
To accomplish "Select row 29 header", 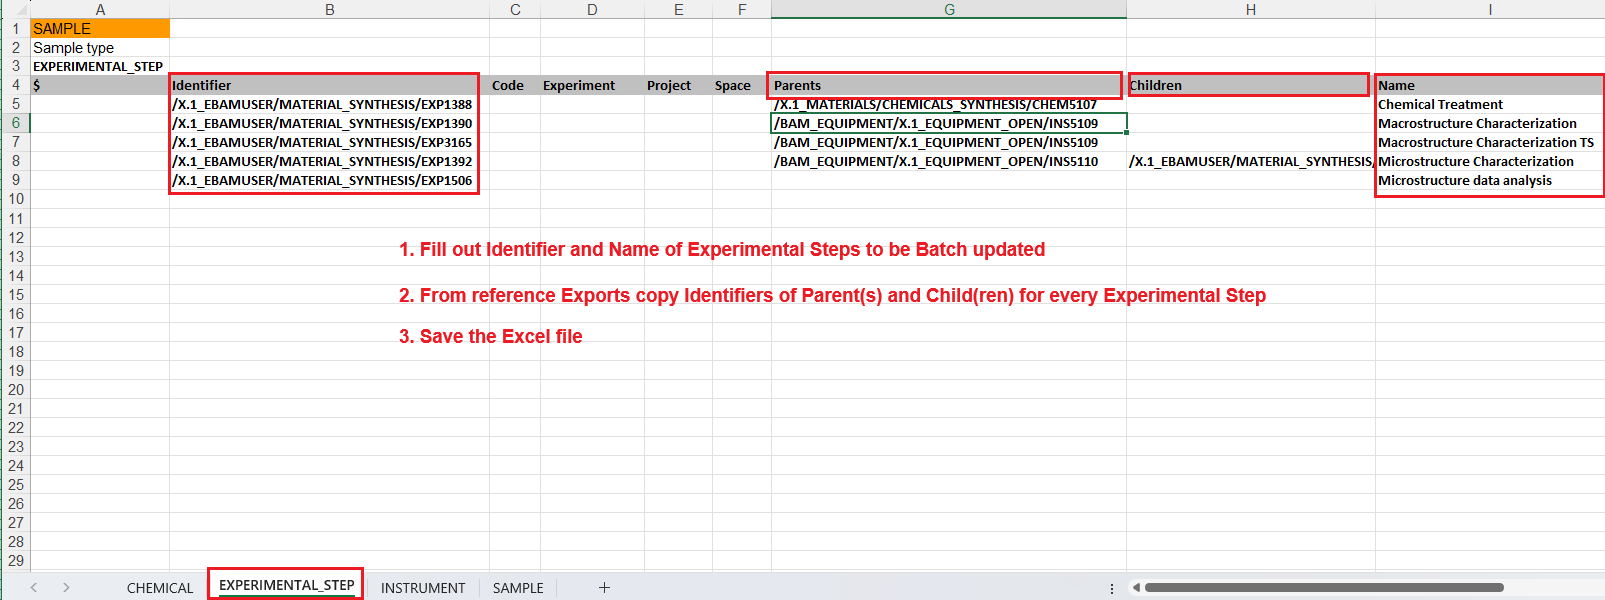I will pos(15,560).
